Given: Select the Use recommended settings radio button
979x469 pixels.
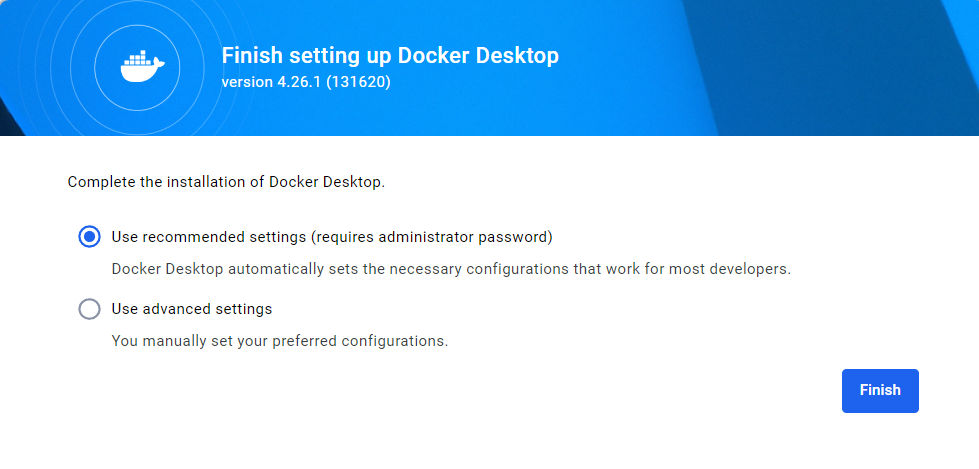Looking at the screenshot, I should [89, 237].
